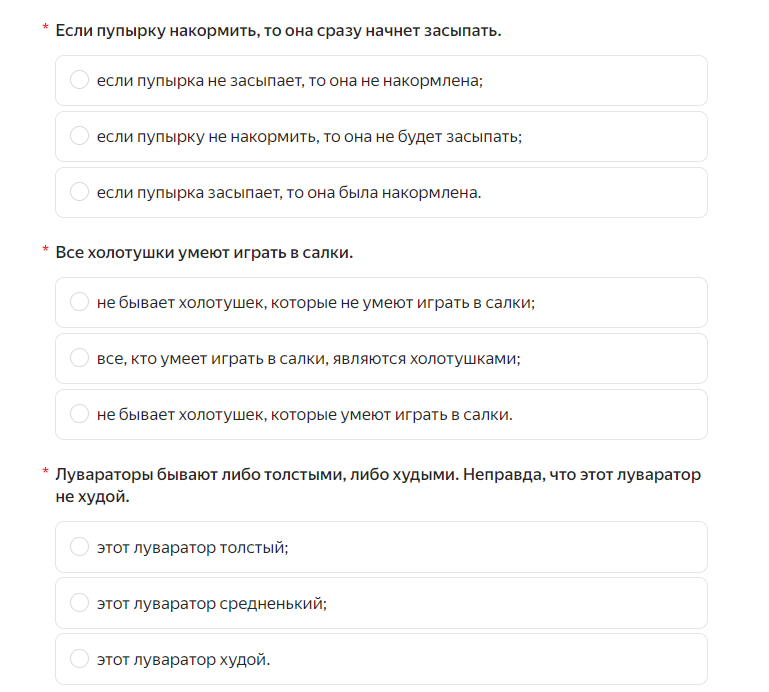Mark radio for 'не бывает холотушек, которые умеют играть в салки.'
769x692 pixels.
[79, 413]
